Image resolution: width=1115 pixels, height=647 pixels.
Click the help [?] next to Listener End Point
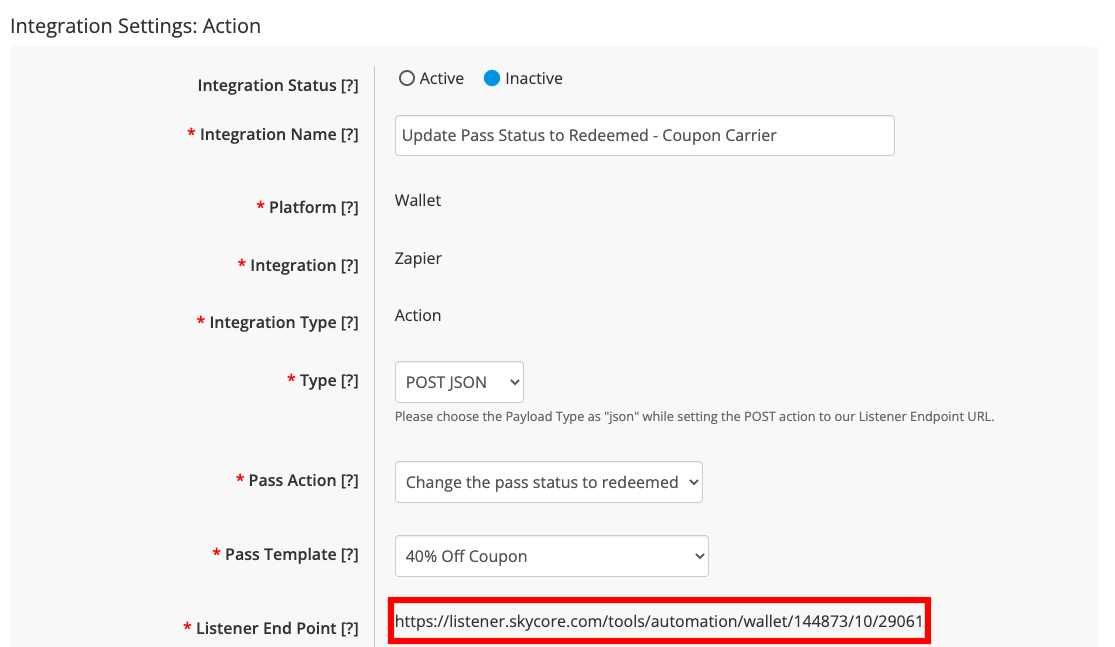point(349,629)
